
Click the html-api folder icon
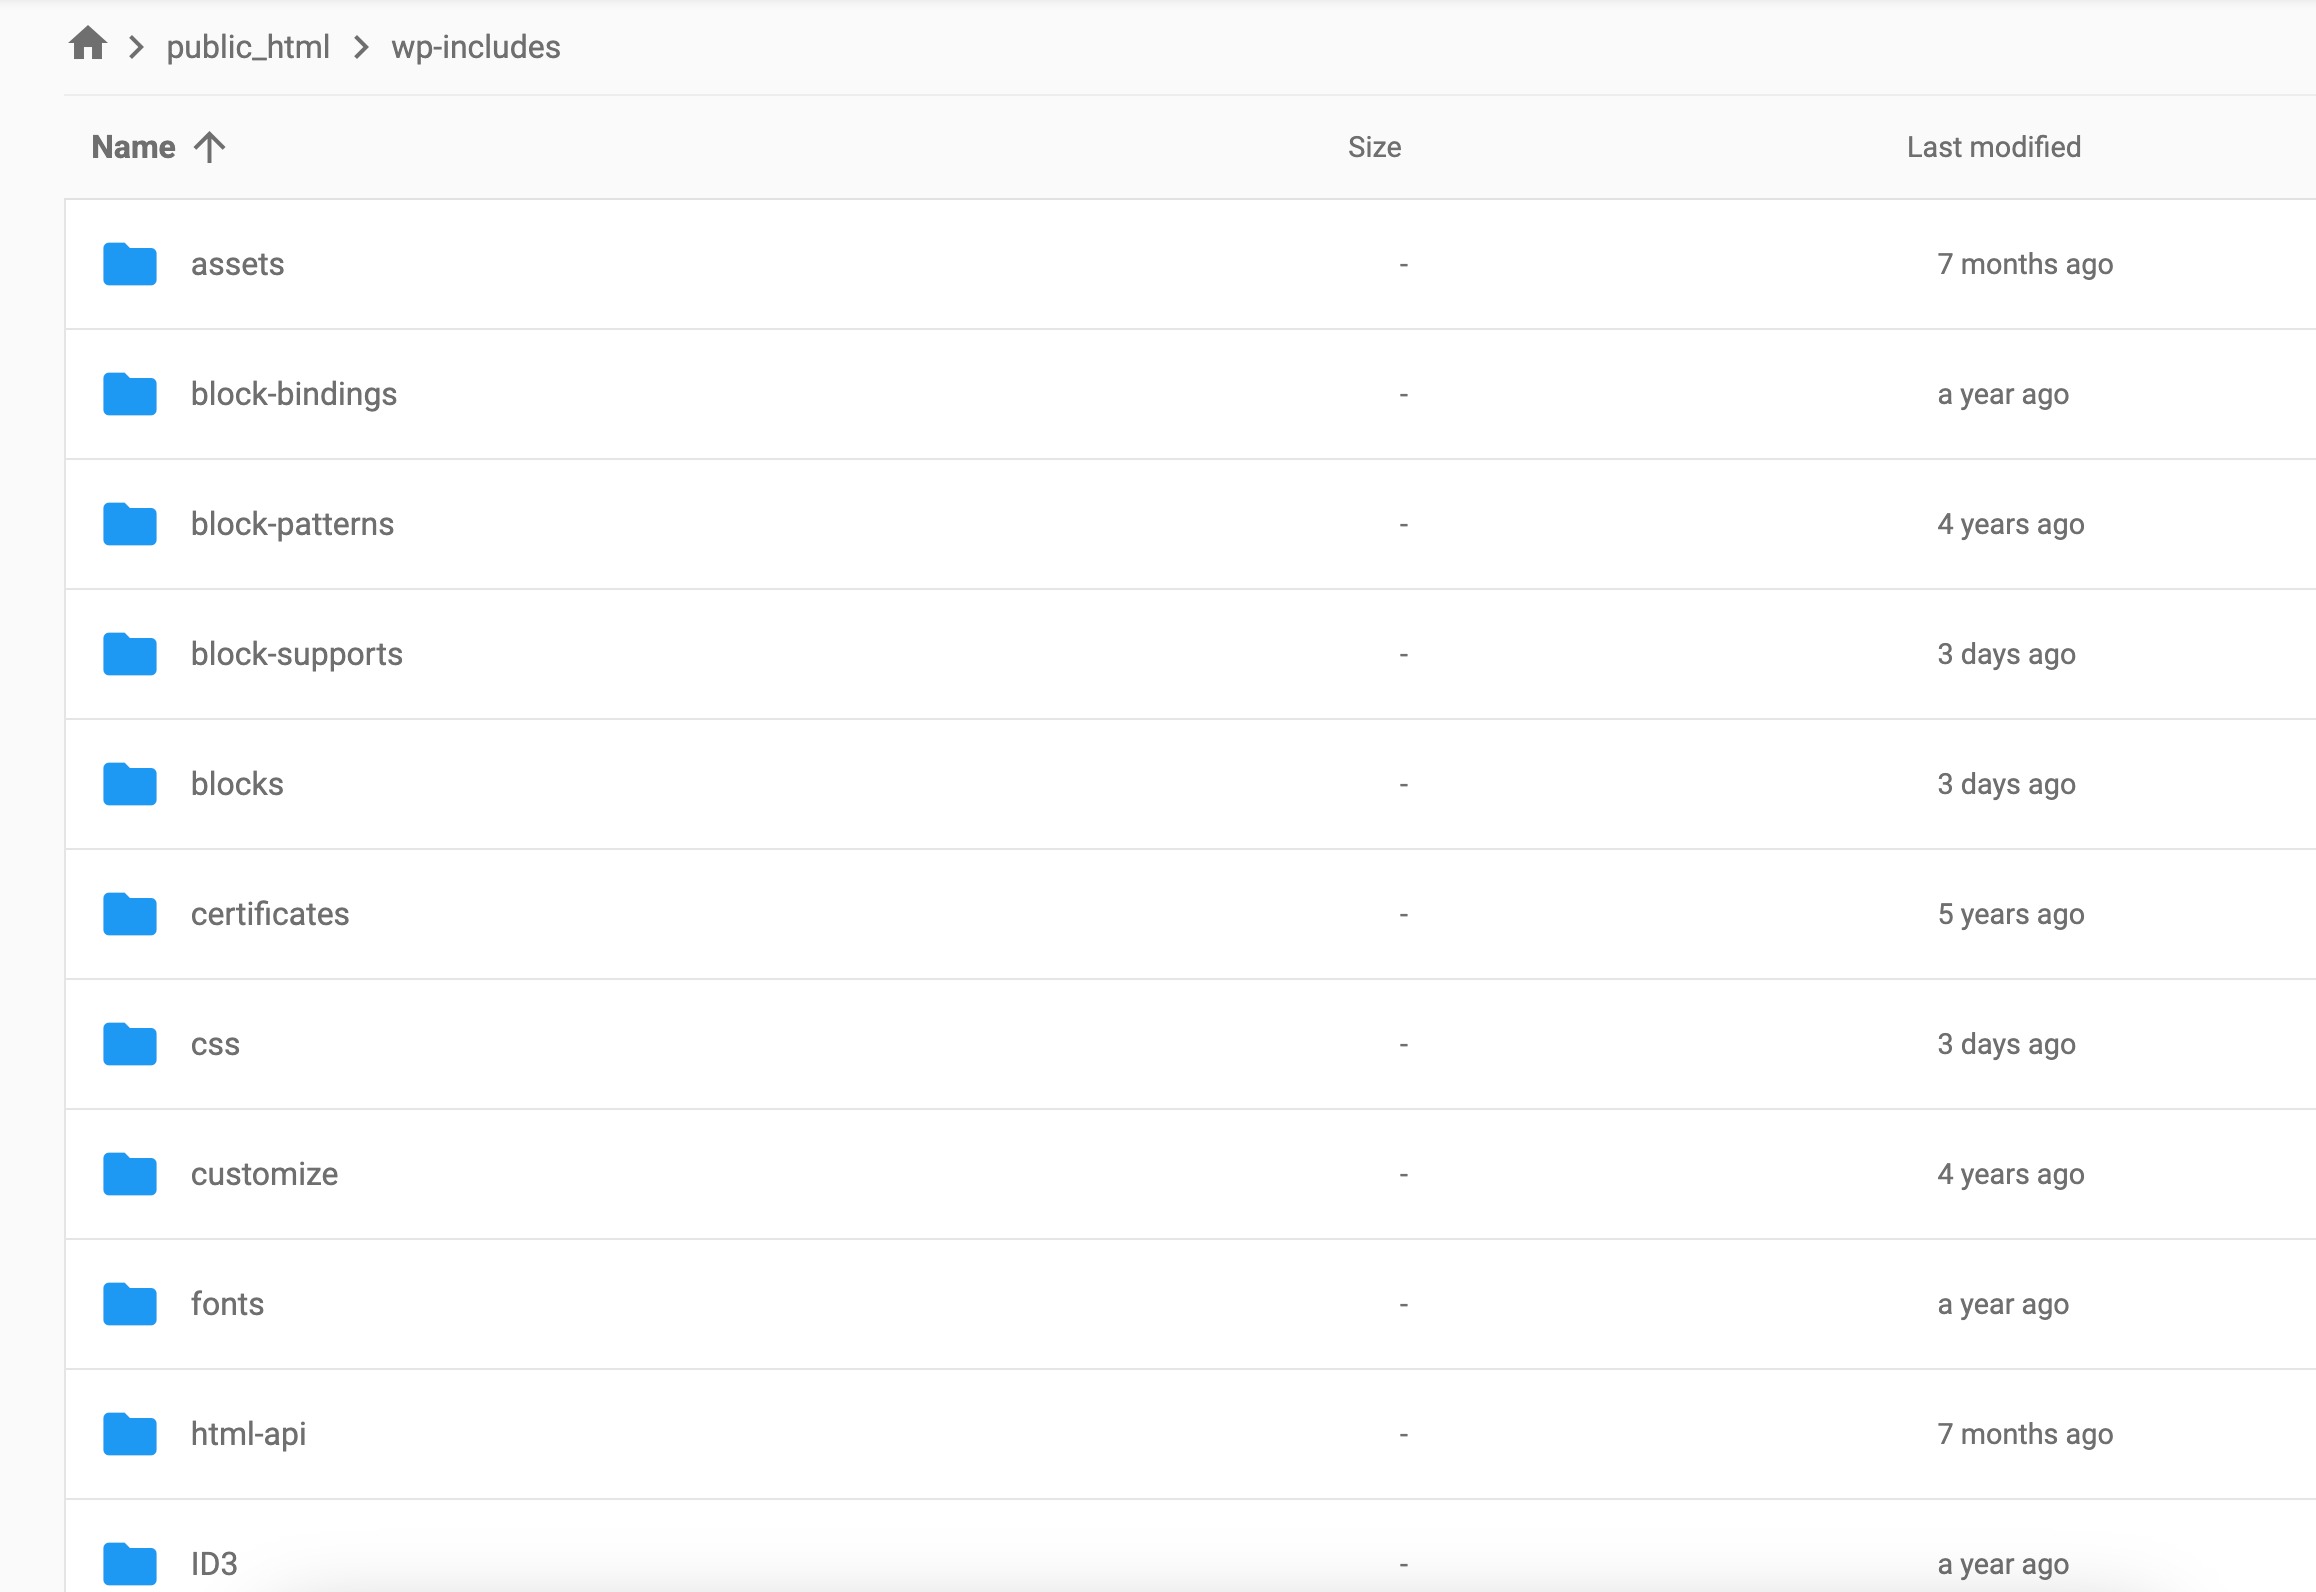click(x=130, y=1434)
